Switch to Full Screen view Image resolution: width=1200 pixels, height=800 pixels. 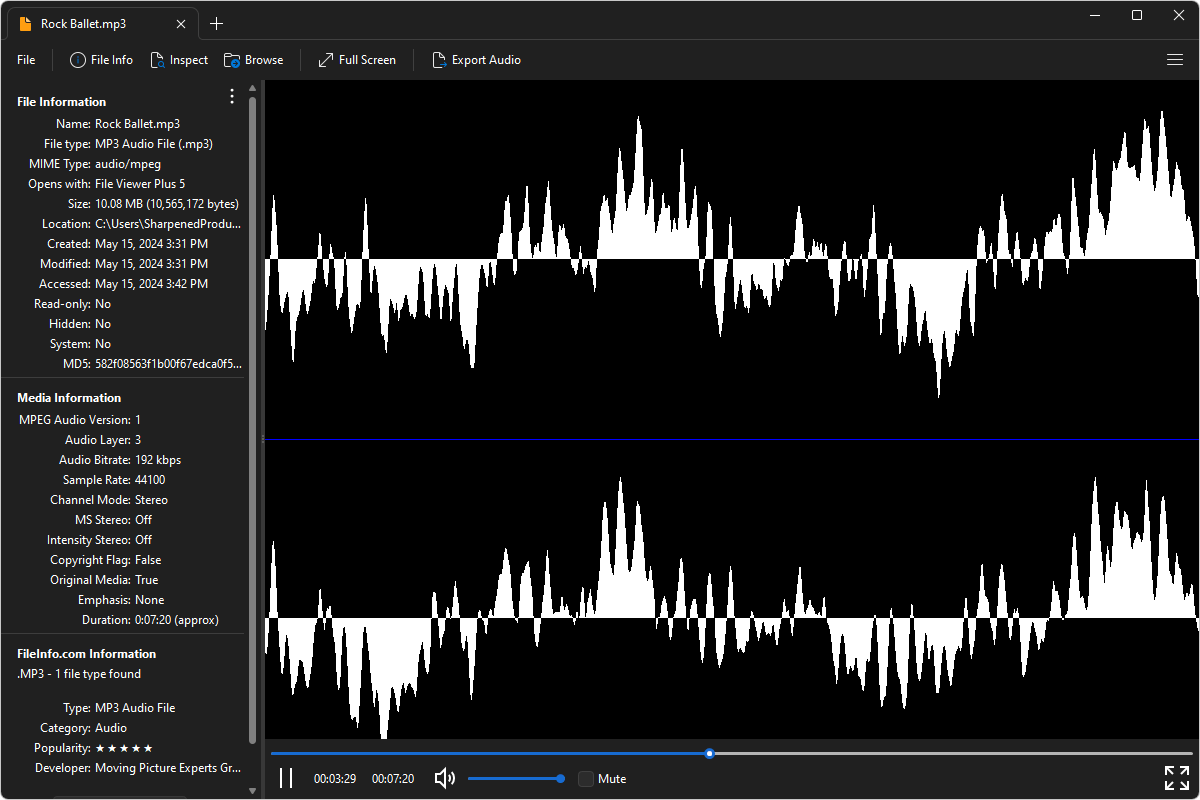[x=357, y=59]
